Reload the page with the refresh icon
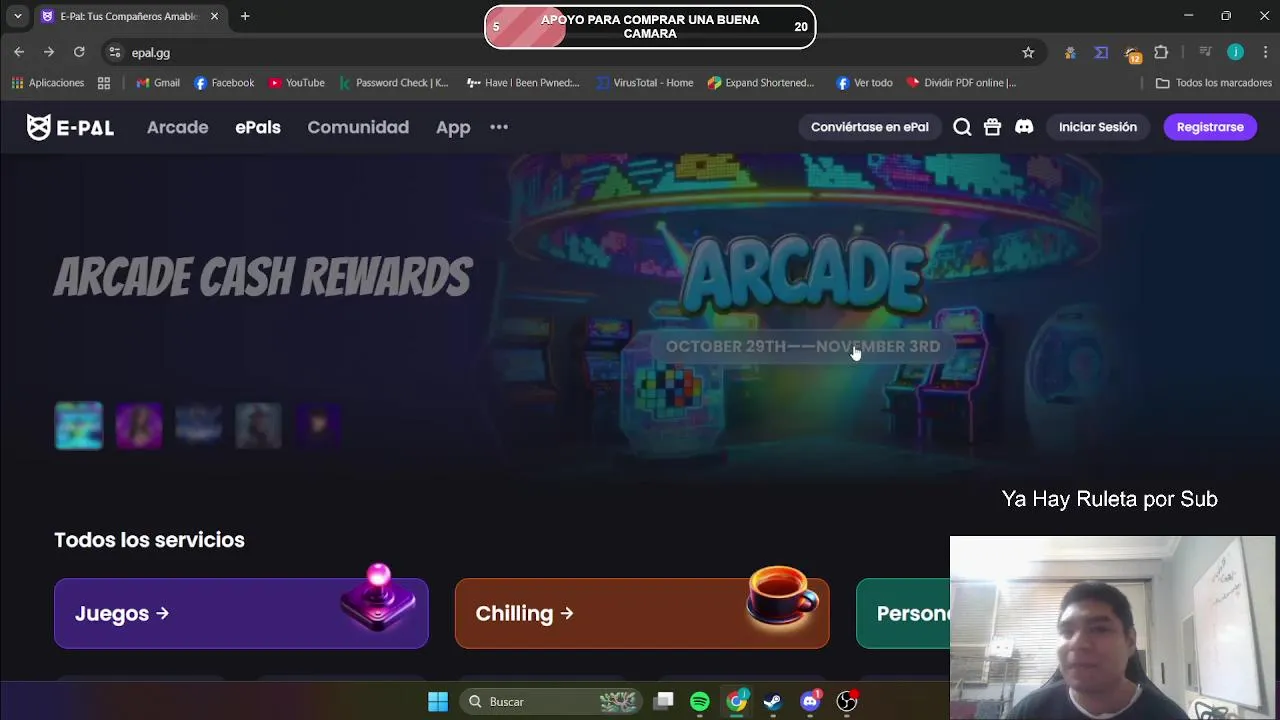The height and width of the screenshot is (720, 1280). click(x=79, y=52)
